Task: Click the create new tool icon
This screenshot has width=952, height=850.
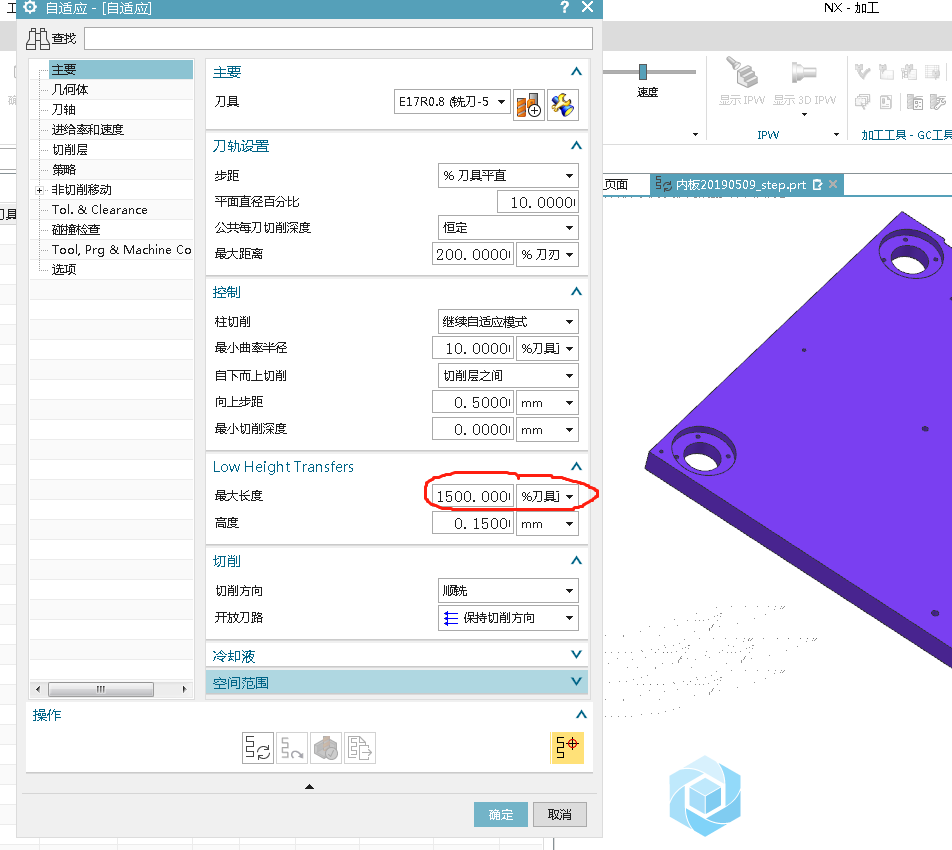Action: pos(529,105)
